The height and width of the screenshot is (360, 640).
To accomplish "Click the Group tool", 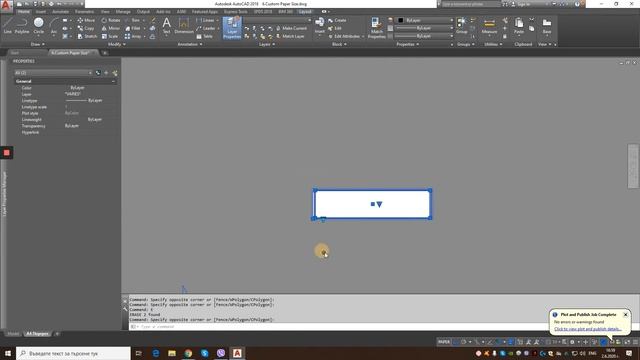I will coord(462,25).
